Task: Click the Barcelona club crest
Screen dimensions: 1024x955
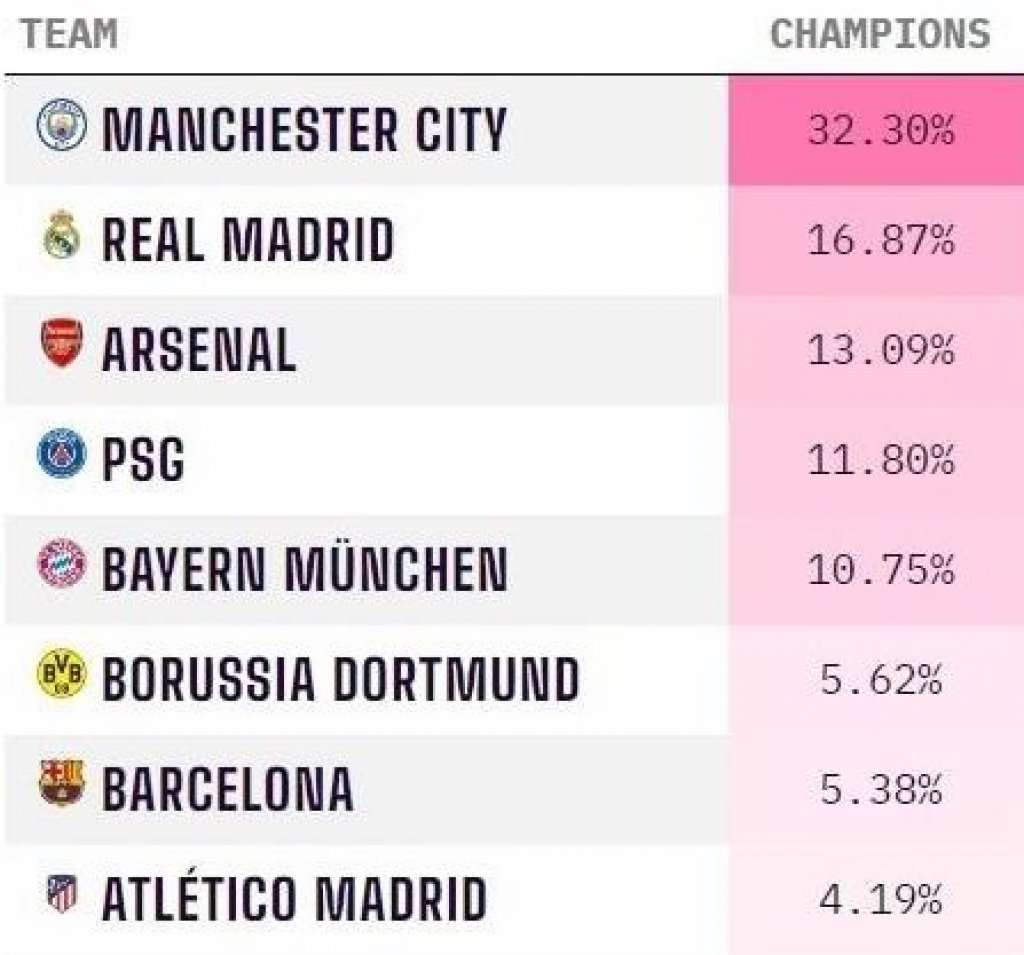Action: tap(62, 783)
